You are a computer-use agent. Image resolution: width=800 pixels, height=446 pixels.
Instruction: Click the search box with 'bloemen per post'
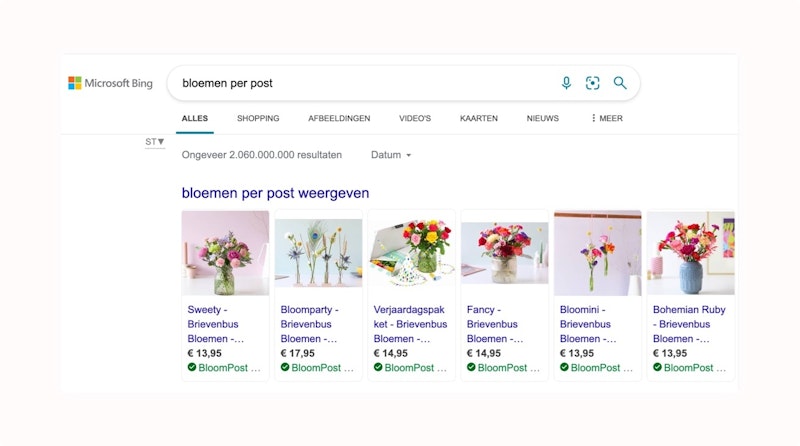coord(365,83)
